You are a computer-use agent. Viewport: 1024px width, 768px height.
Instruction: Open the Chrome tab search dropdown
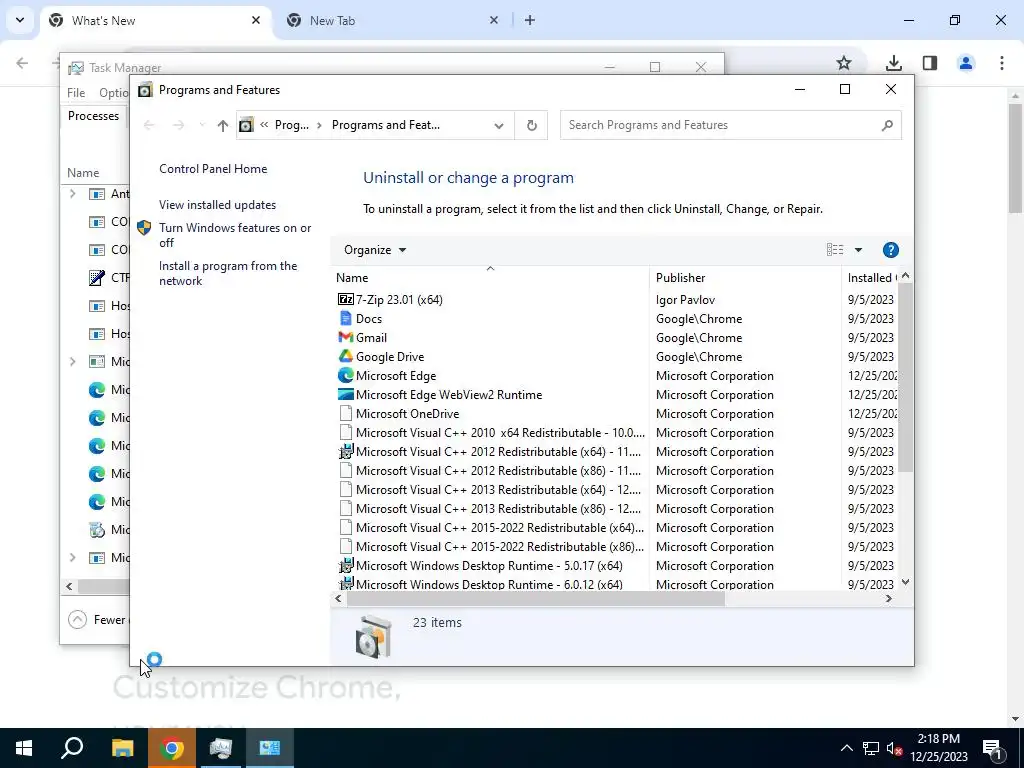coord(20,20)
